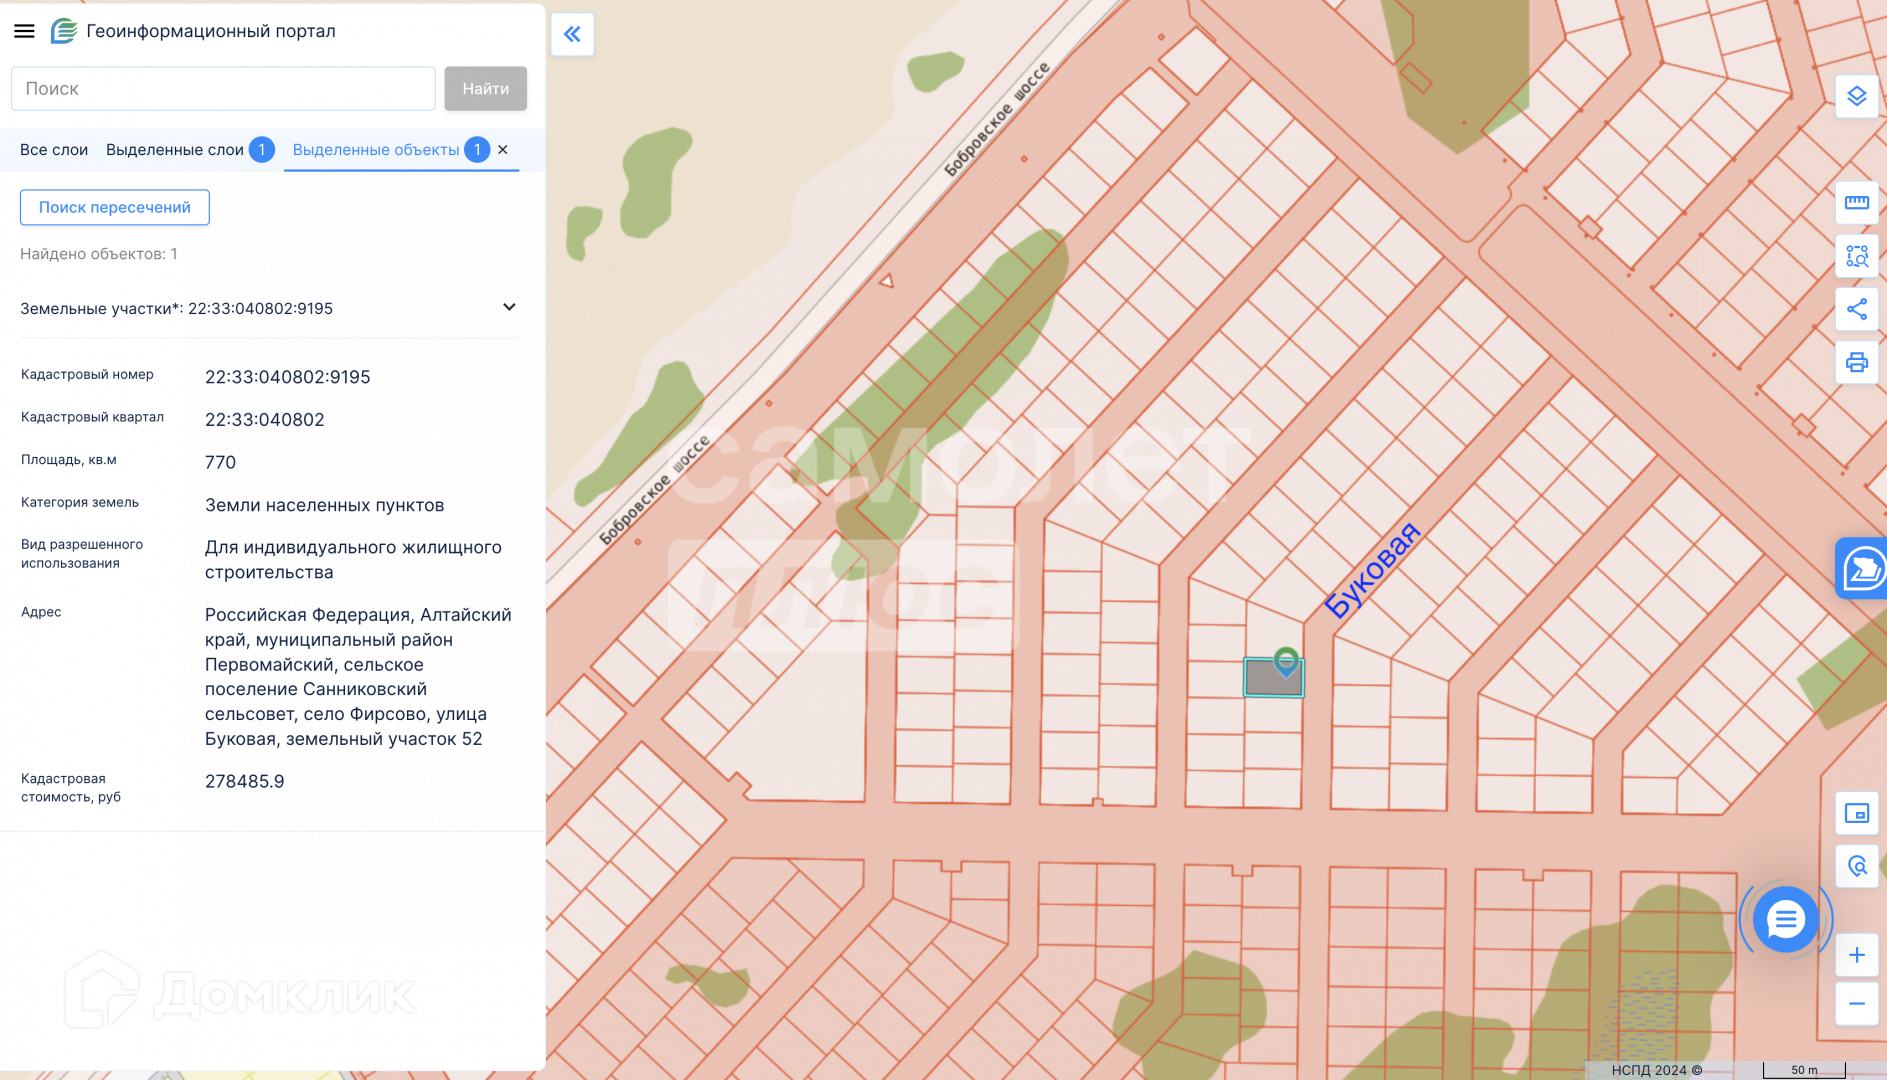The width and height of the screenshot is (1887, 1080).
Task: Toggle the overview minimap icon
Action: (1856, 813)
